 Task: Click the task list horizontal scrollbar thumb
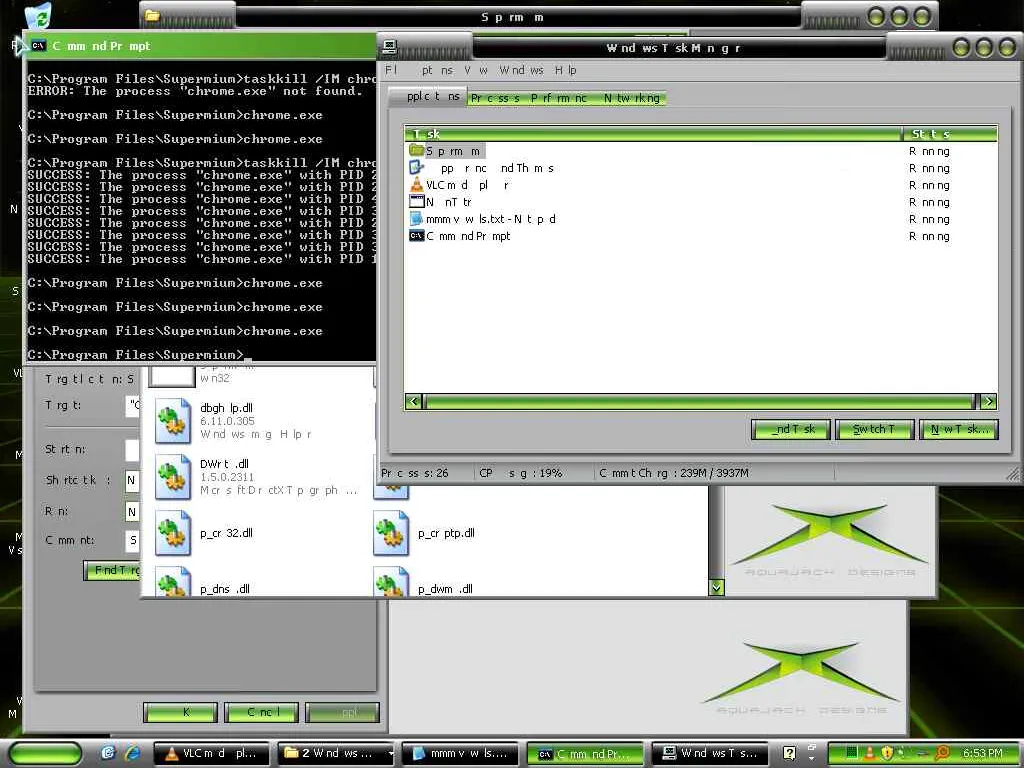click(699, 401)
